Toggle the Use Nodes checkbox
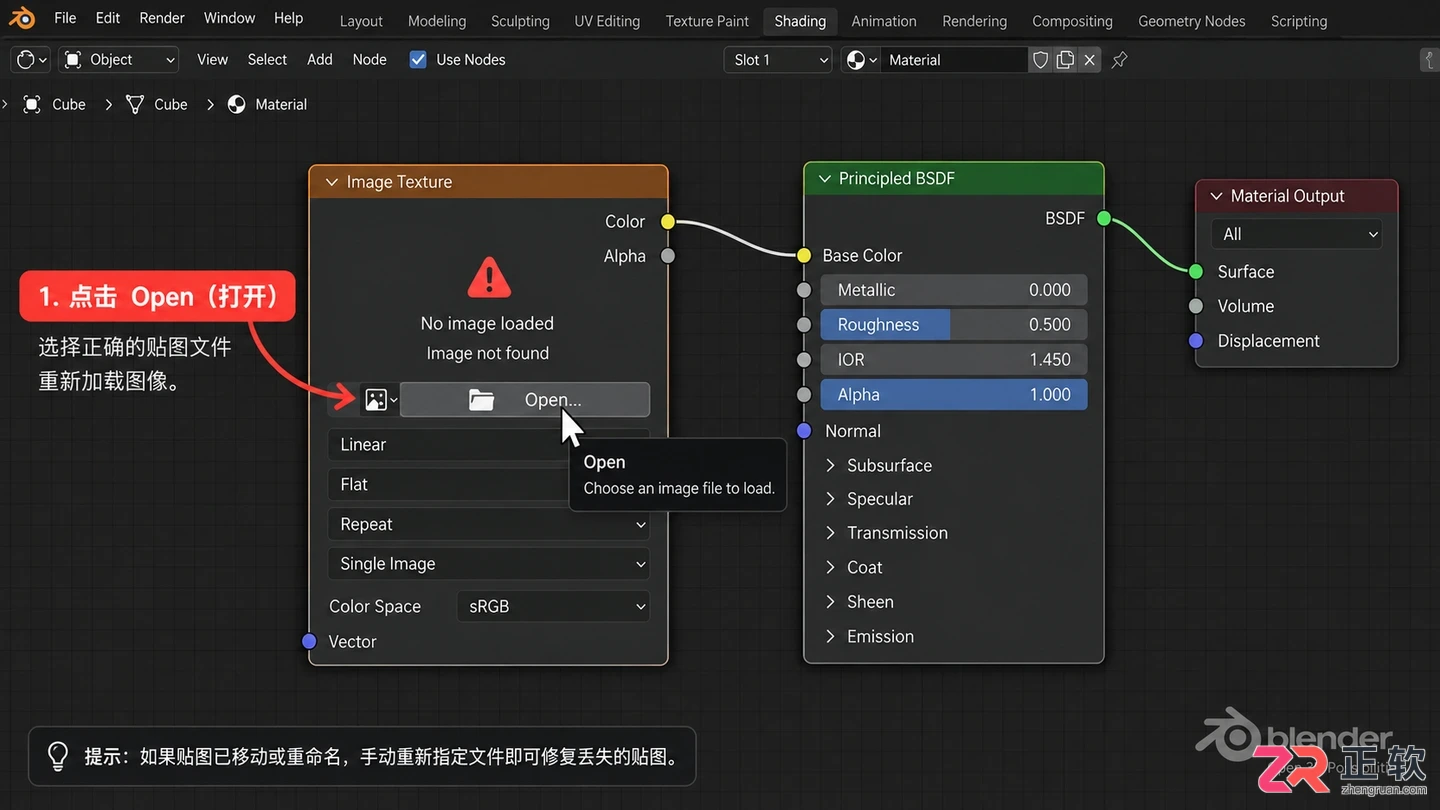The width and height of the screenshot is (1440, 810). 418,60
